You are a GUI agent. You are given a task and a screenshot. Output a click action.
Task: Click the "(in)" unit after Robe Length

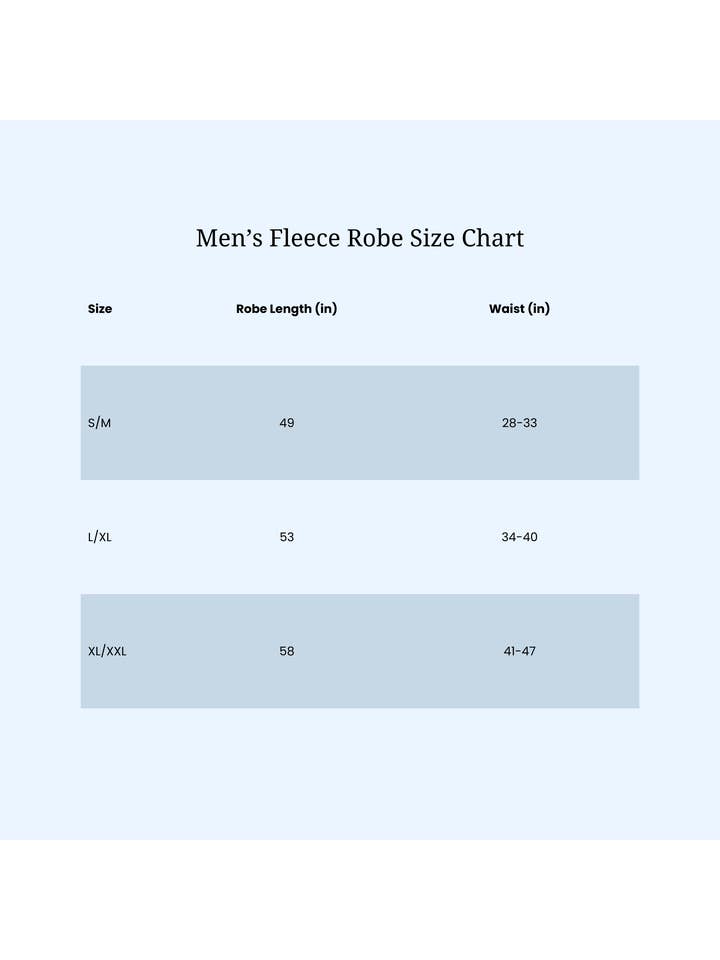(326, 309)
